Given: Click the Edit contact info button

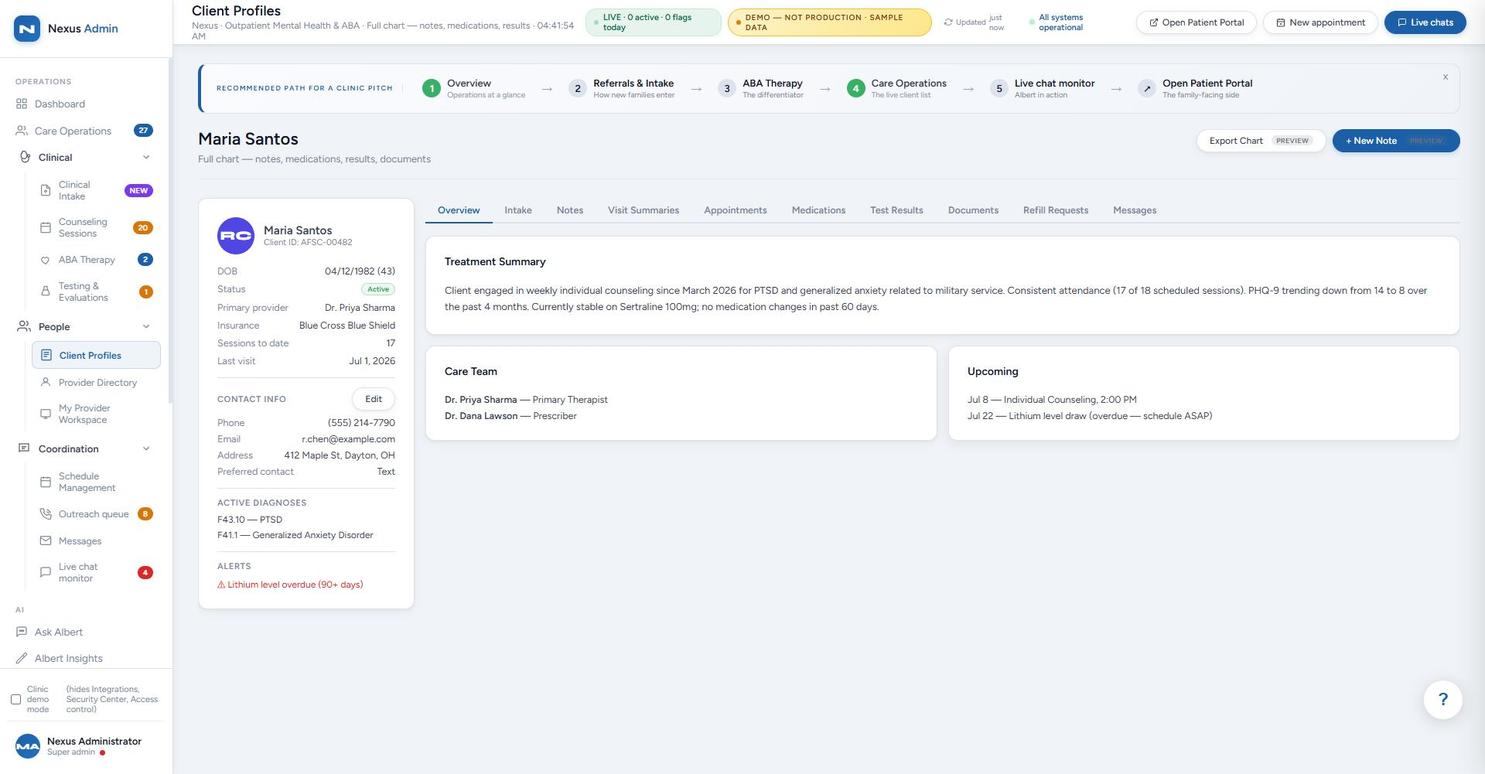Looking at the screenshot, I should (373, 399).
